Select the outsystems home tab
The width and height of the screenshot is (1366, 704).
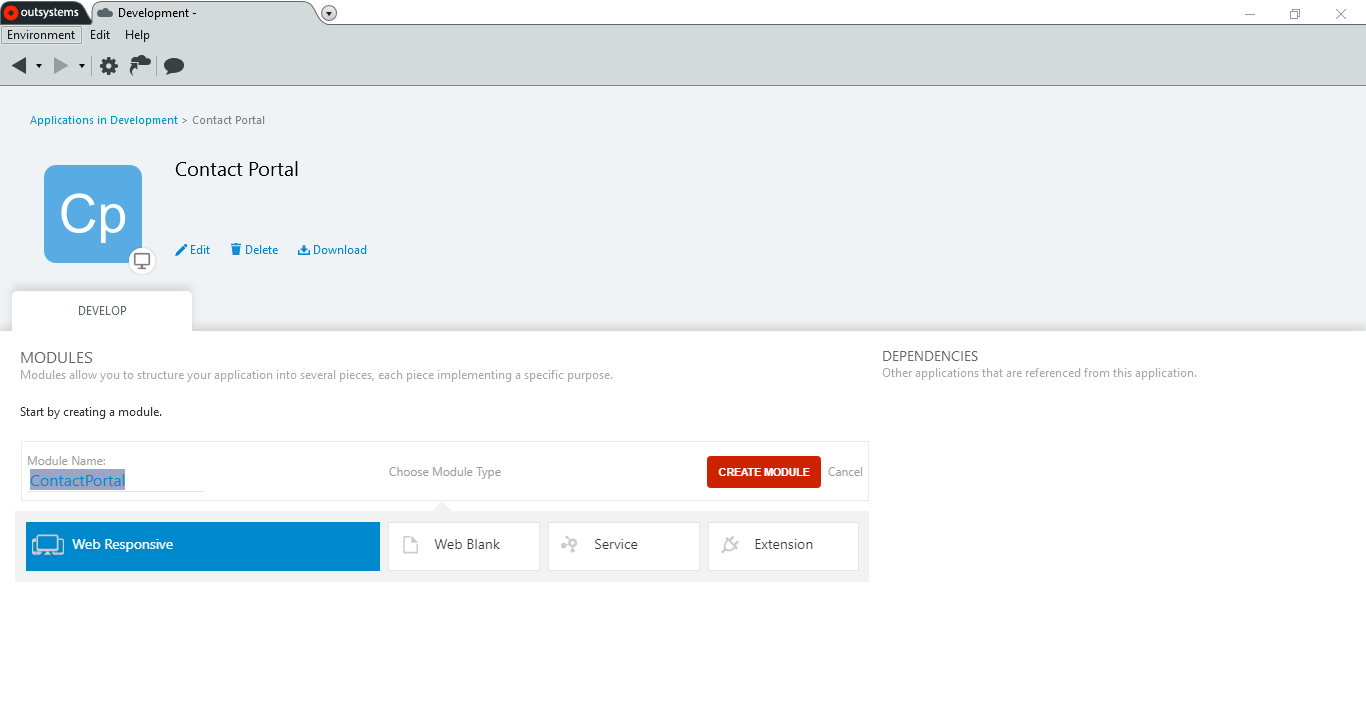[x=43, y=13]
